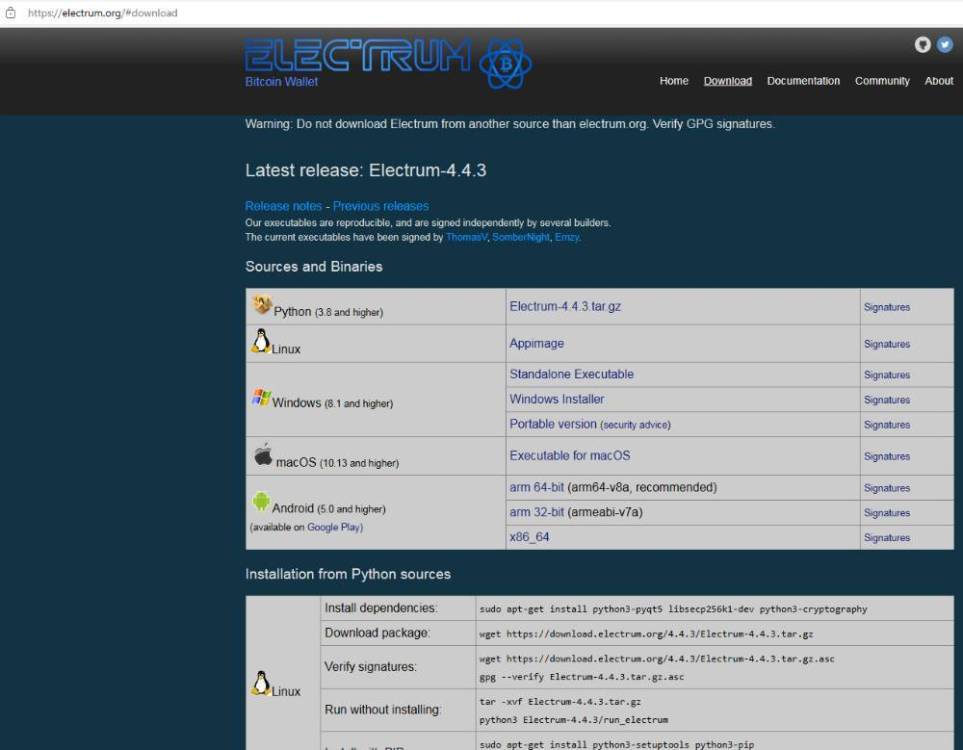Click the 'Download package:' cell
The height and width of the screenshot is (750, 963).
pos(398,633)
